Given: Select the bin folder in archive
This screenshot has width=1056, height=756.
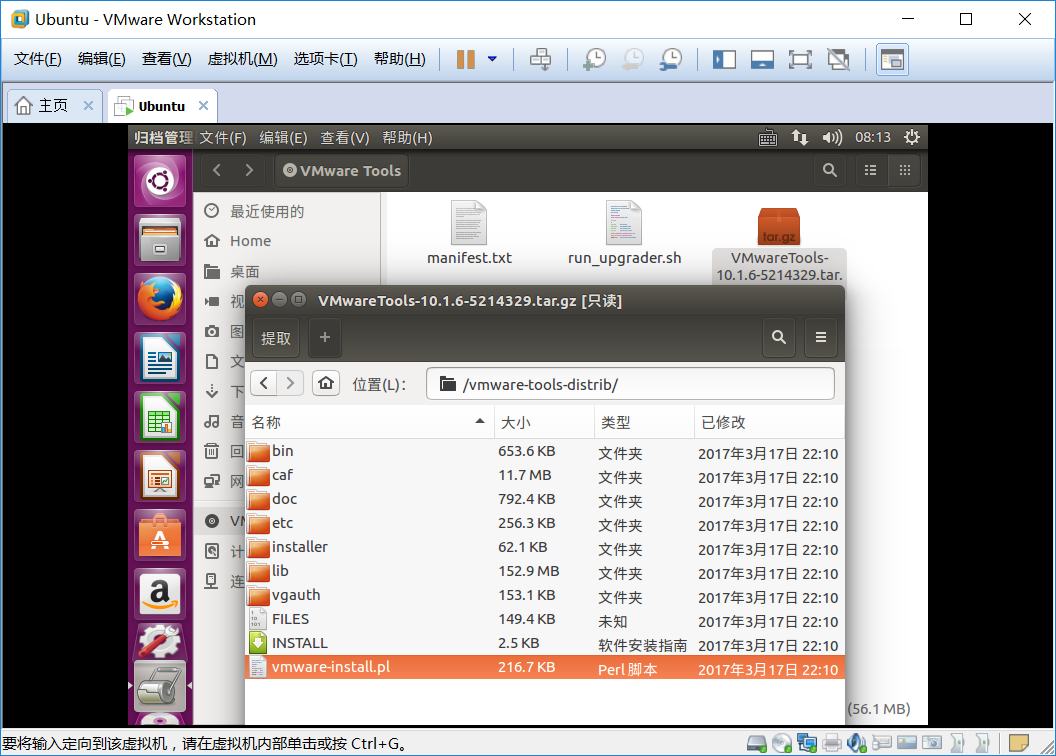Looking at the screenshot, I should (x=544, y=451).
